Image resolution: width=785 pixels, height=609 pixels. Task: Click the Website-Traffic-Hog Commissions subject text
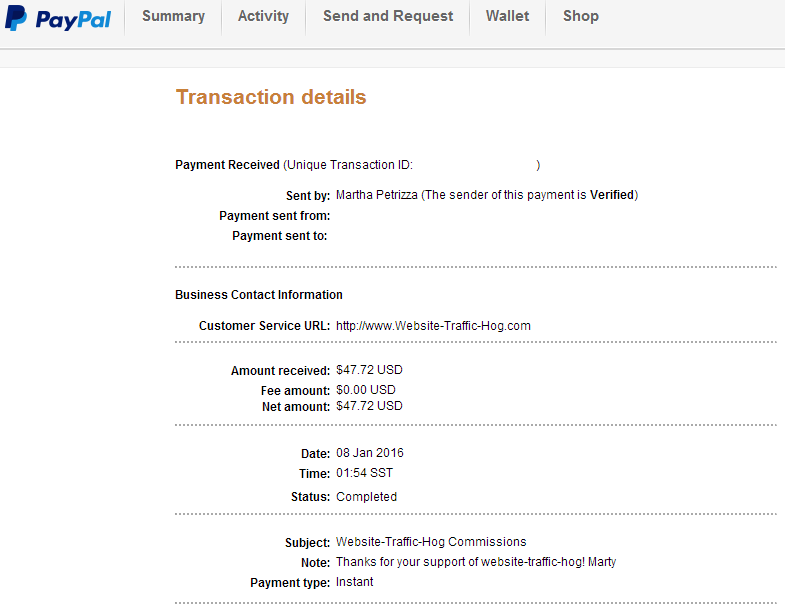431,542
